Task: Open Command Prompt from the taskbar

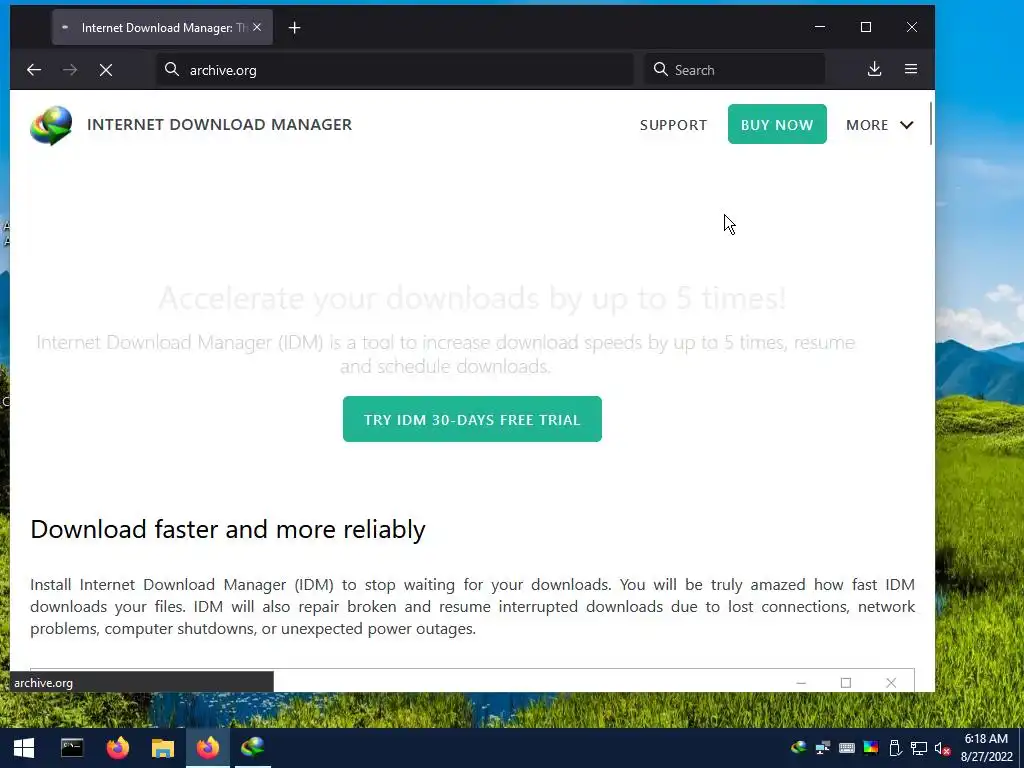Action: point(72,748)
